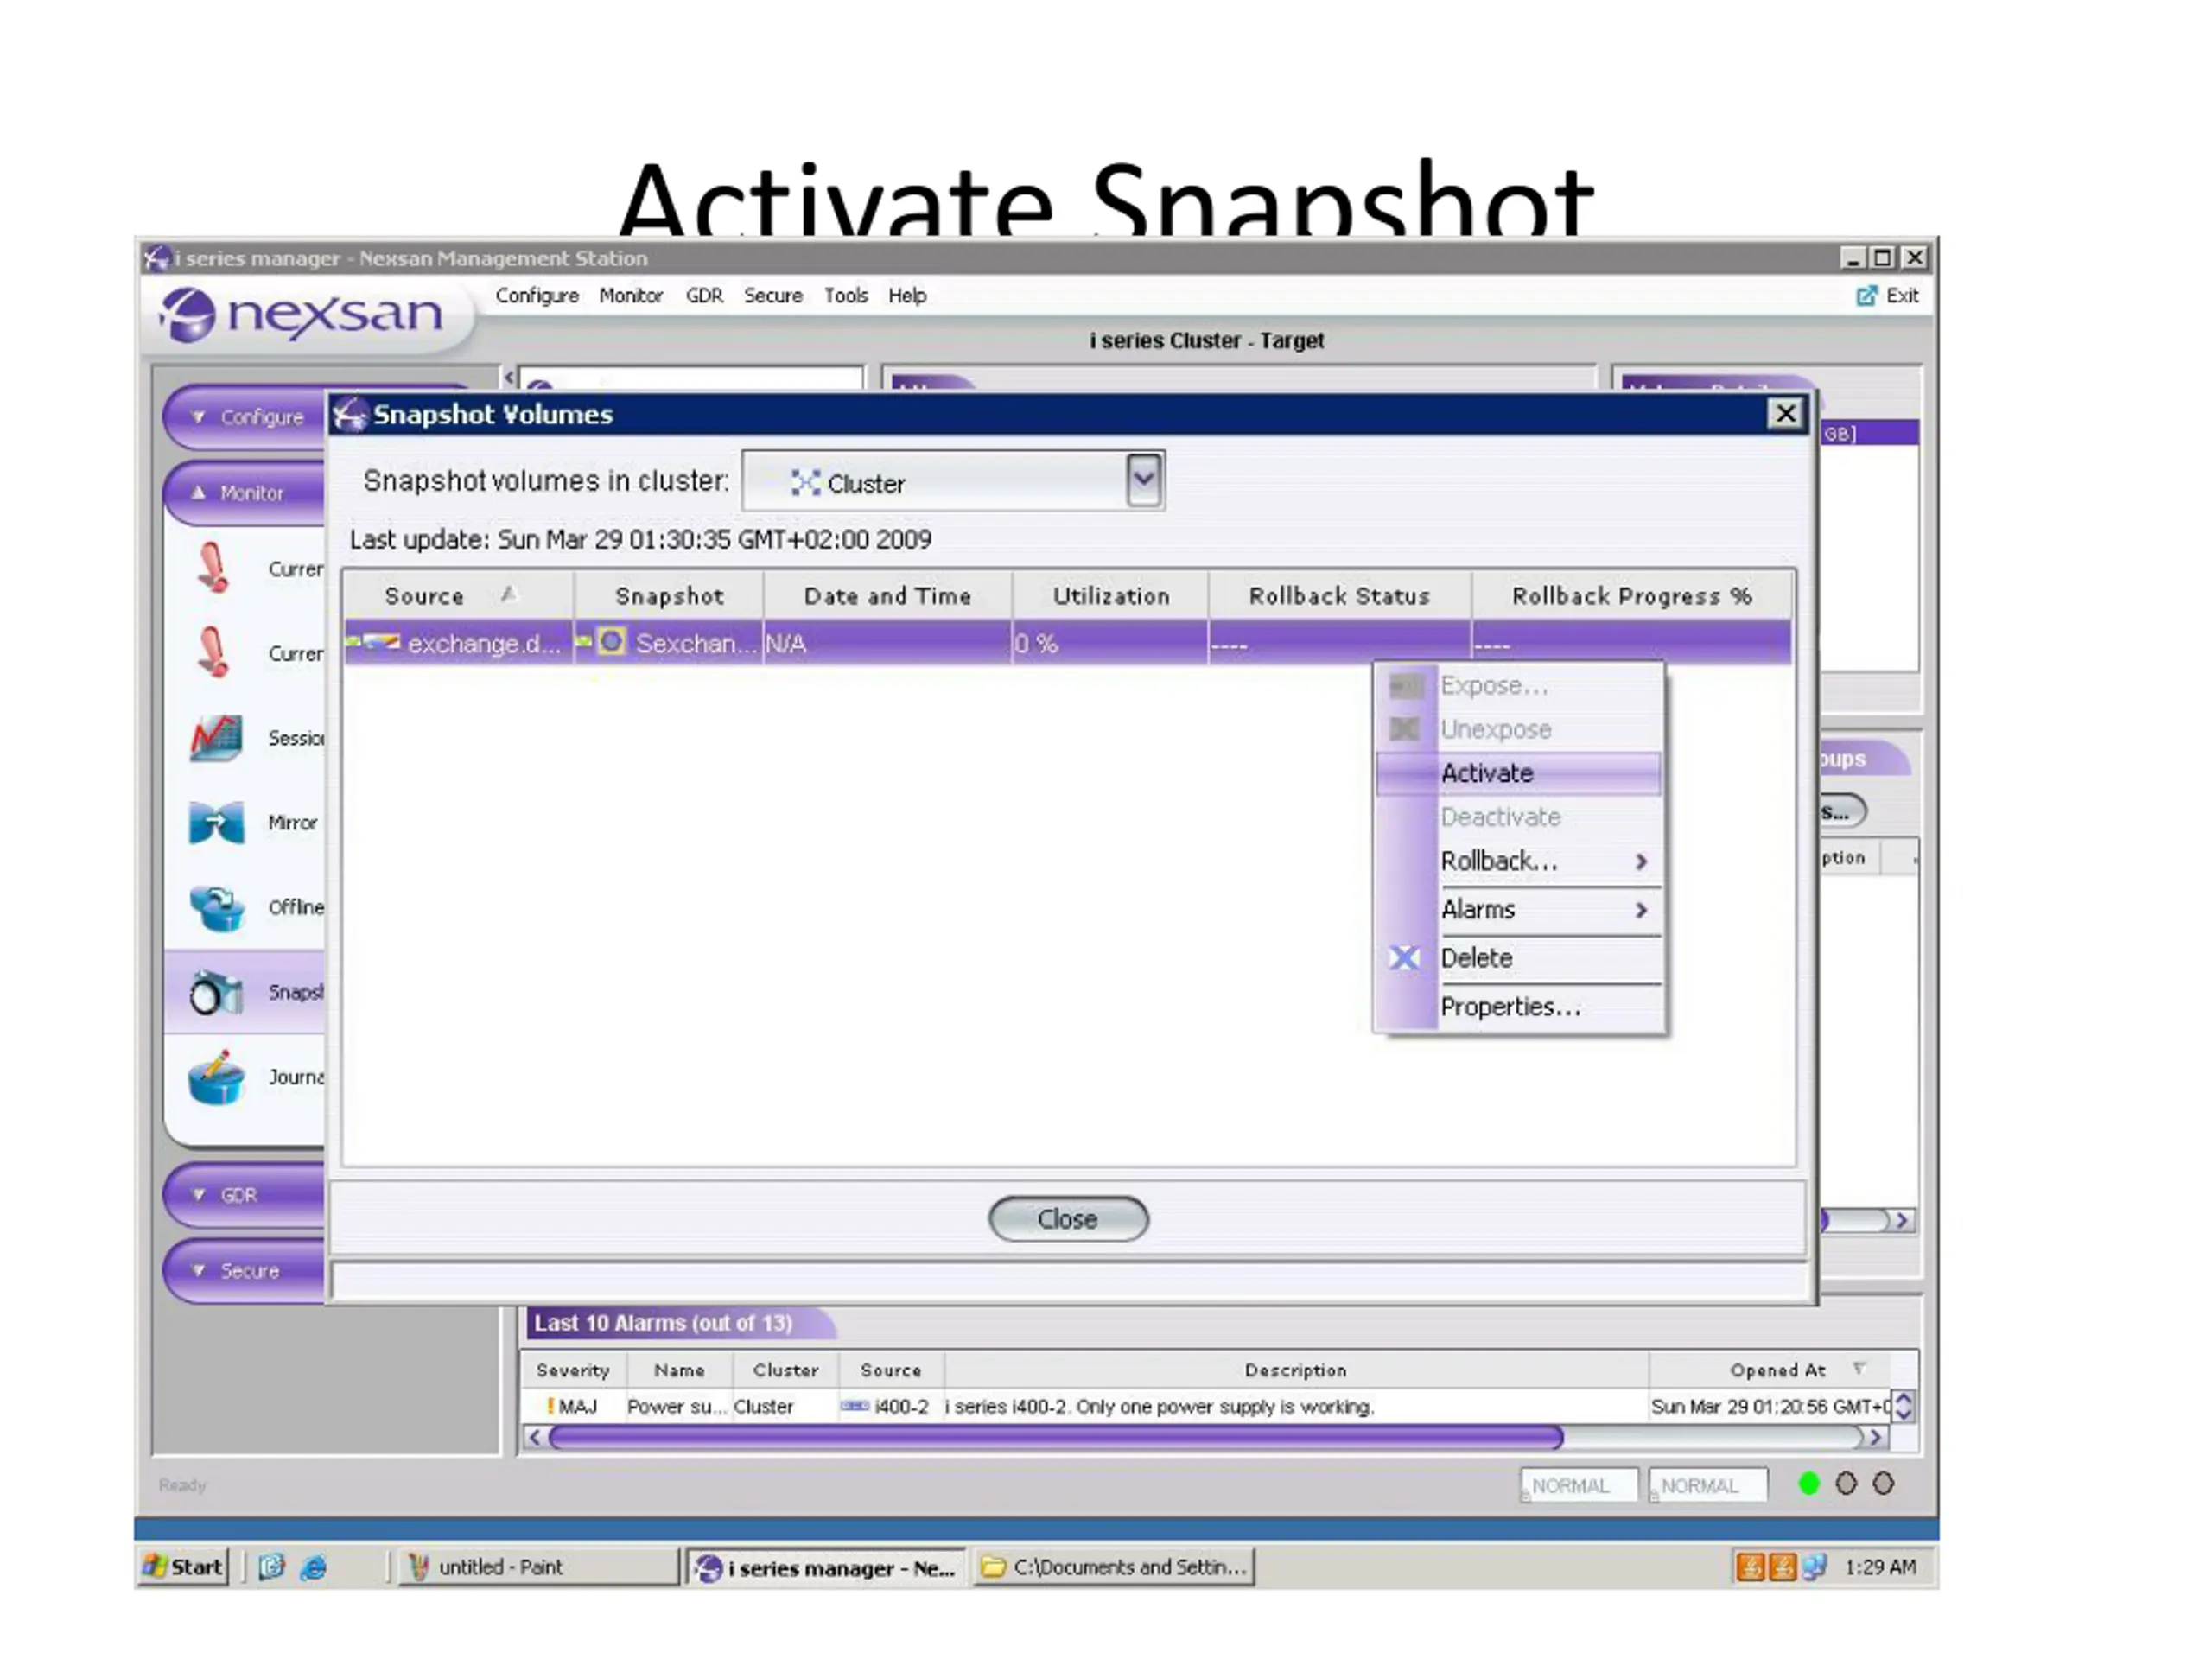Open the GDR menu in menu bar
This screenshot has height=1659, width=2212.
(x=704, y=296)
